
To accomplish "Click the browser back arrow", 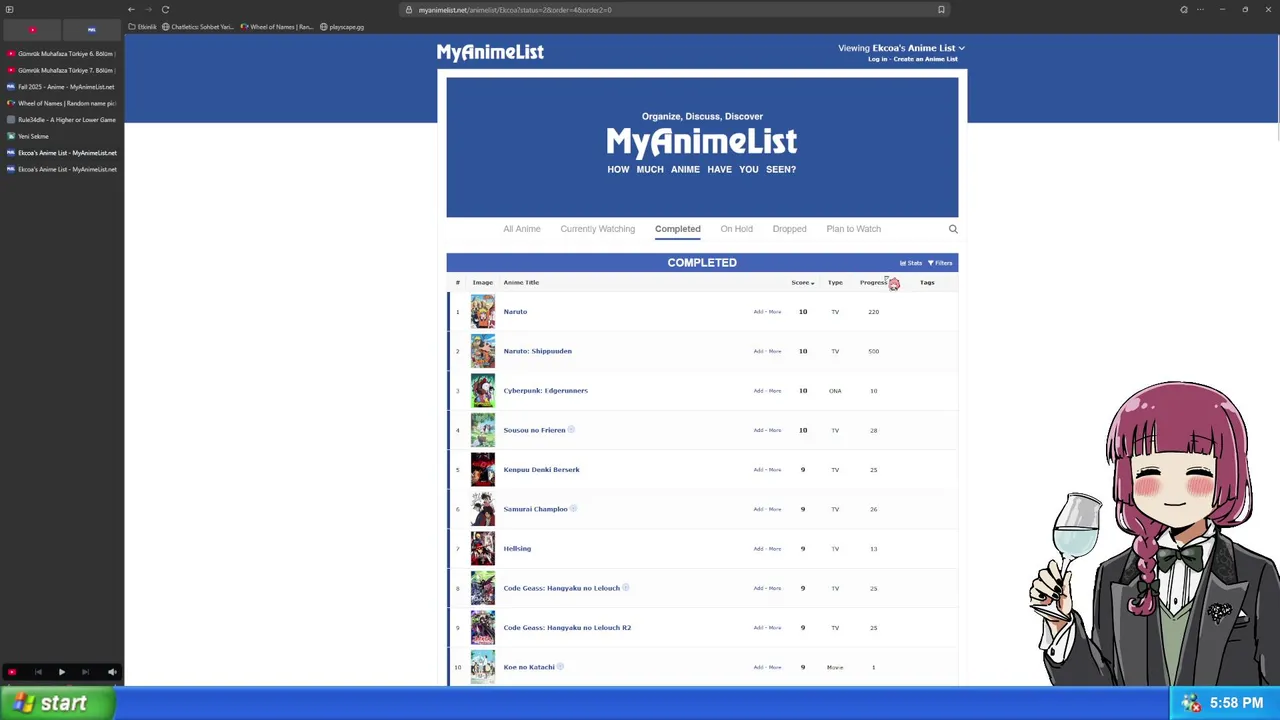I will tap(131, 9).
